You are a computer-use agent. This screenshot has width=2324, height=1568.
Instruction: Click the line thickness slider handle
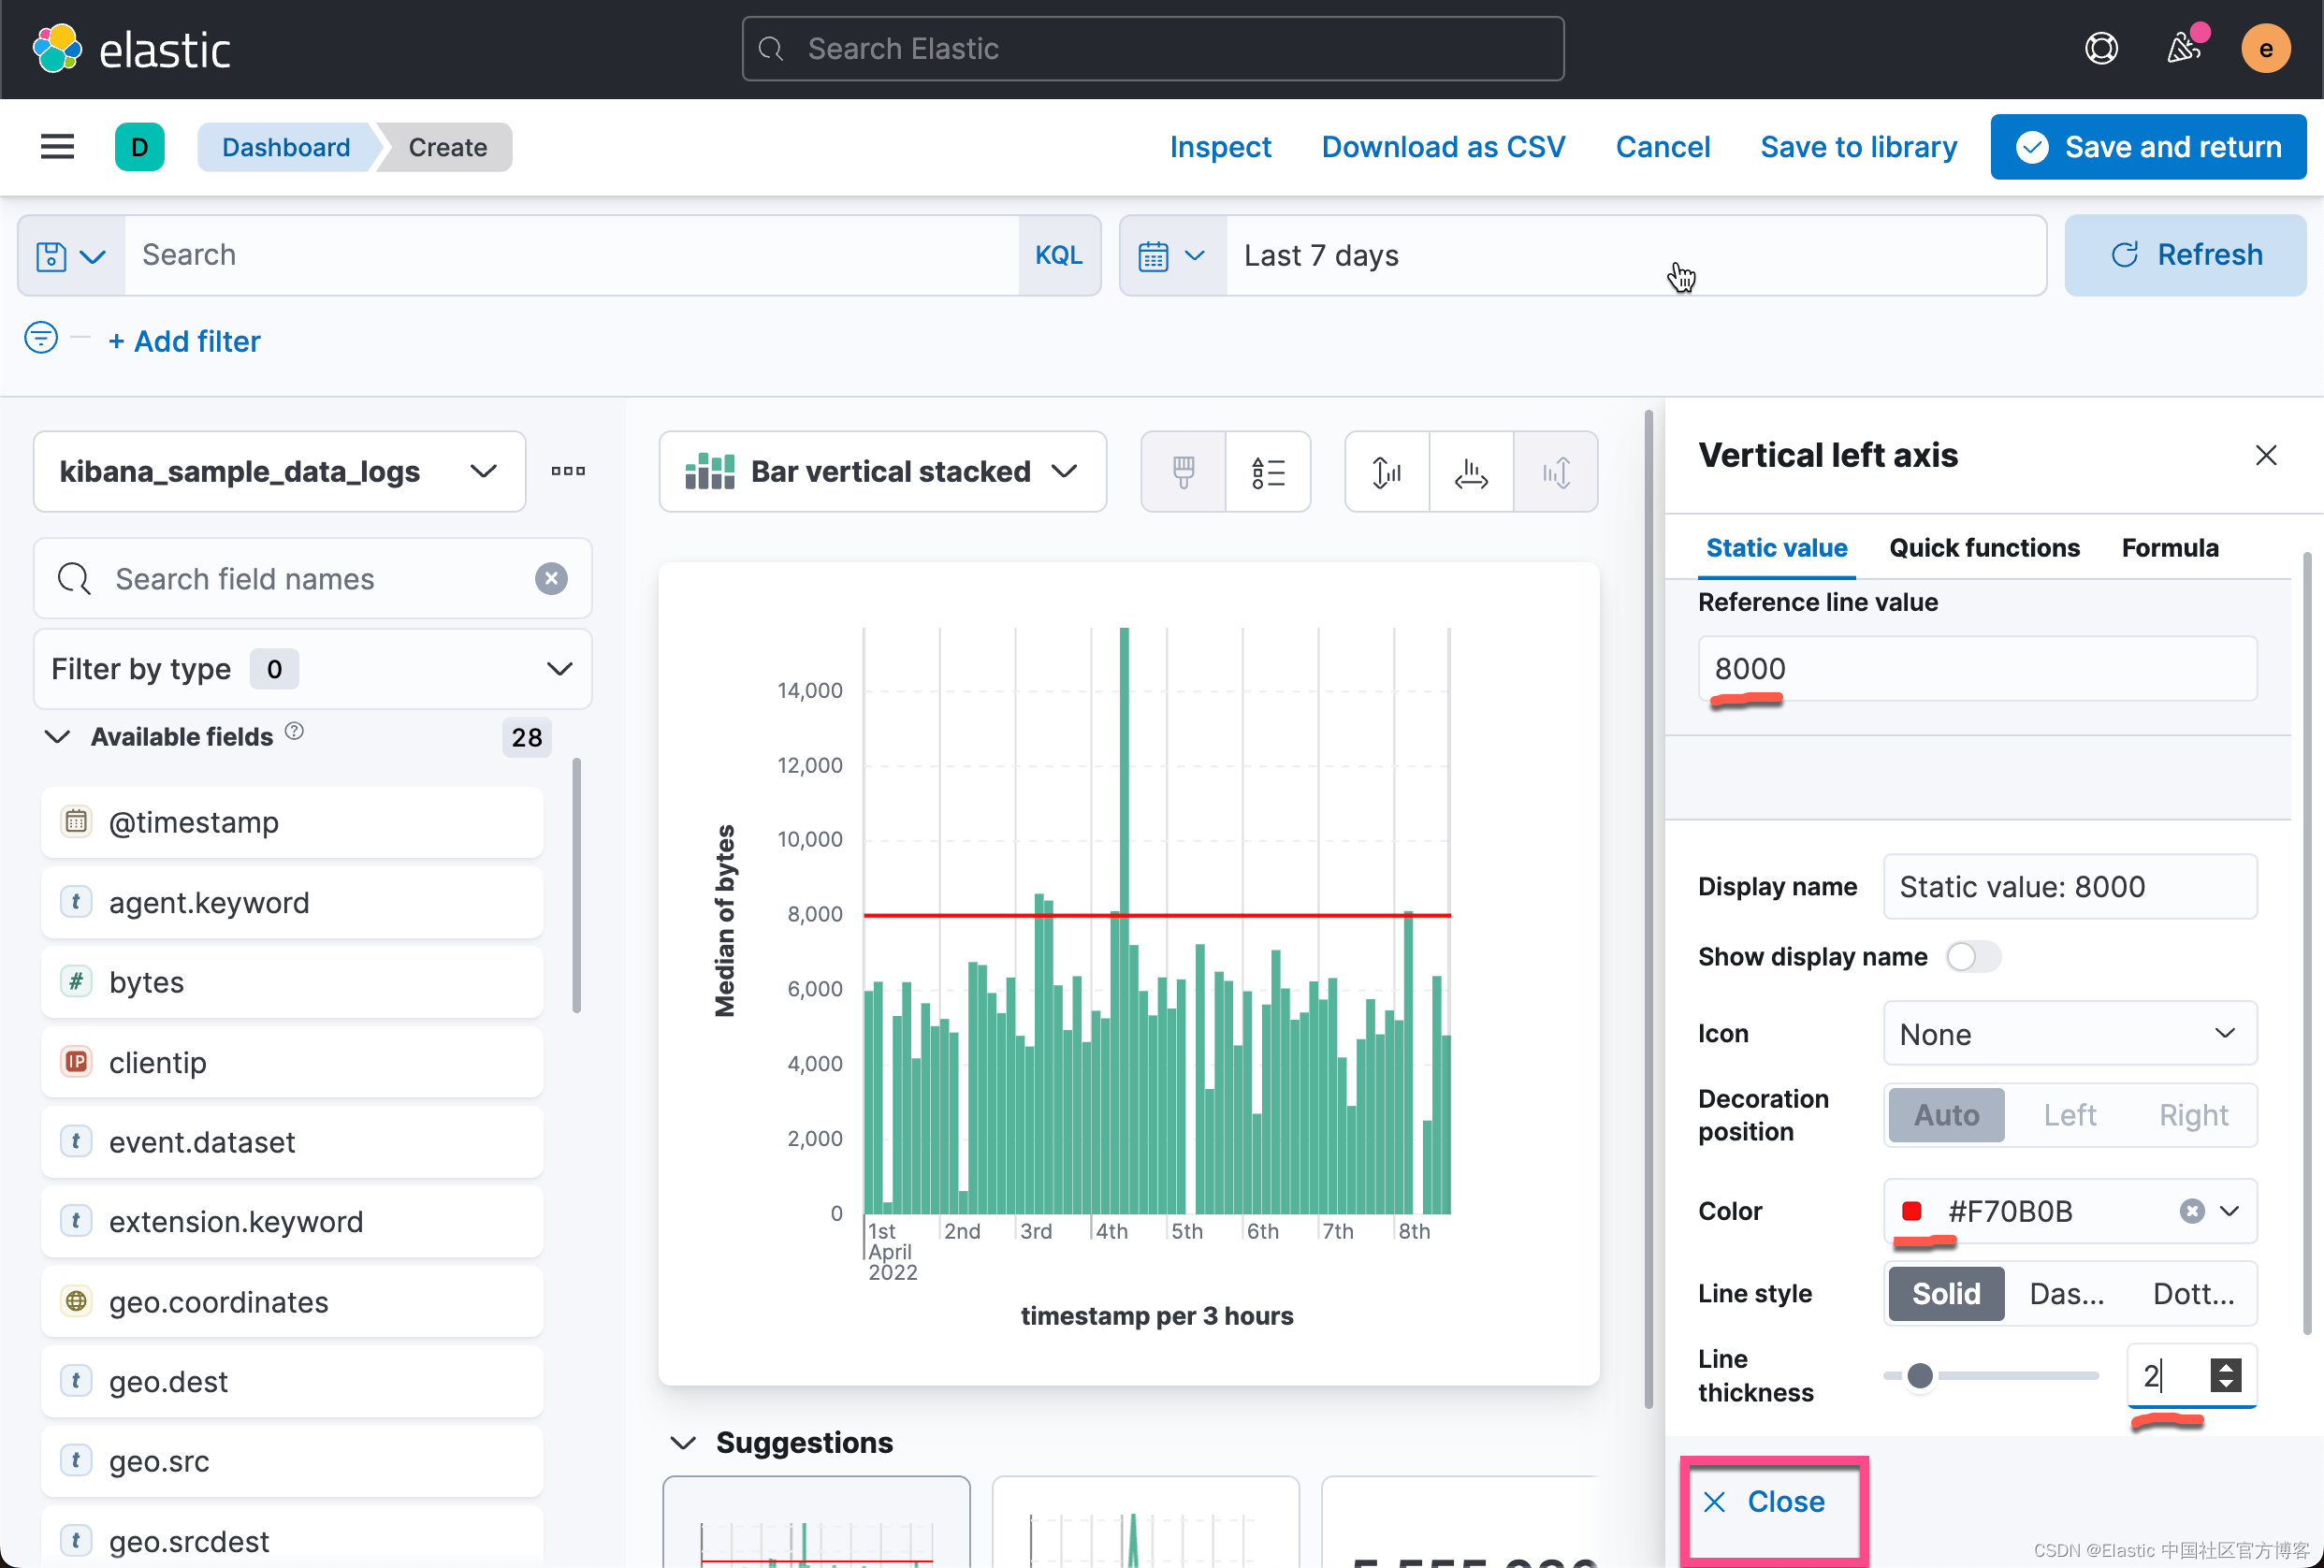pyautogui.click(x=1919, y=1376)
